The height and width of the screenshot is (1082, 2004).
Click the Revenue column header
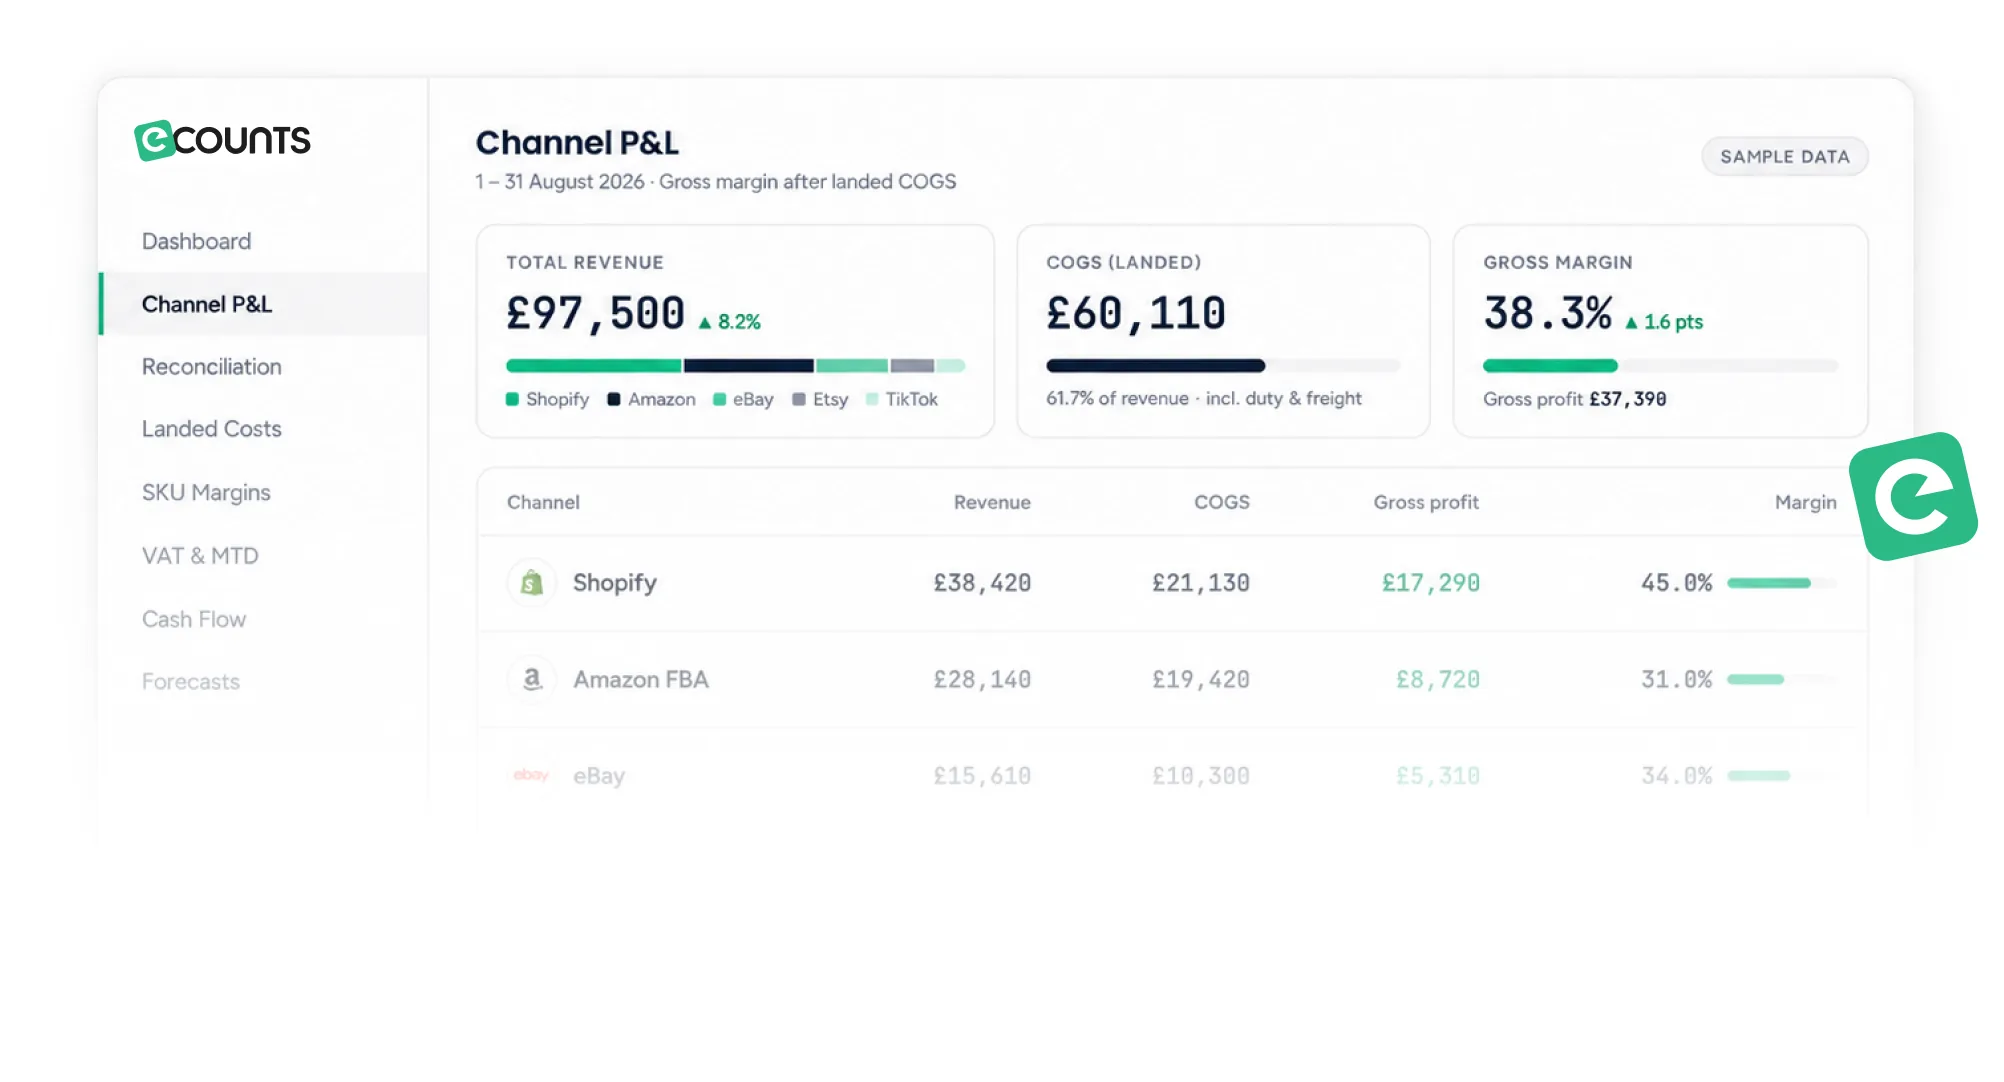pos(992,502)
